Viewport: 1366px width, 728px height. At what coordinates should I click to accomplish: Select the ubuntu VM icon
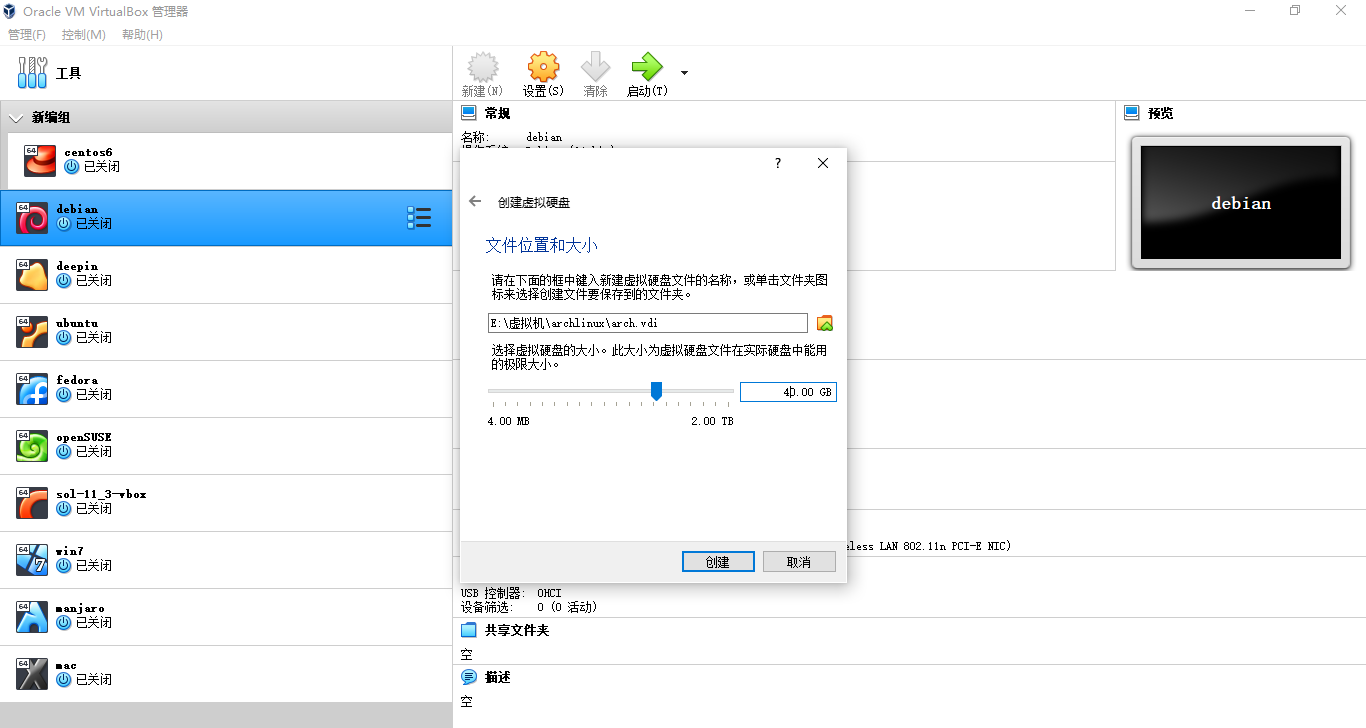(32, 331)
